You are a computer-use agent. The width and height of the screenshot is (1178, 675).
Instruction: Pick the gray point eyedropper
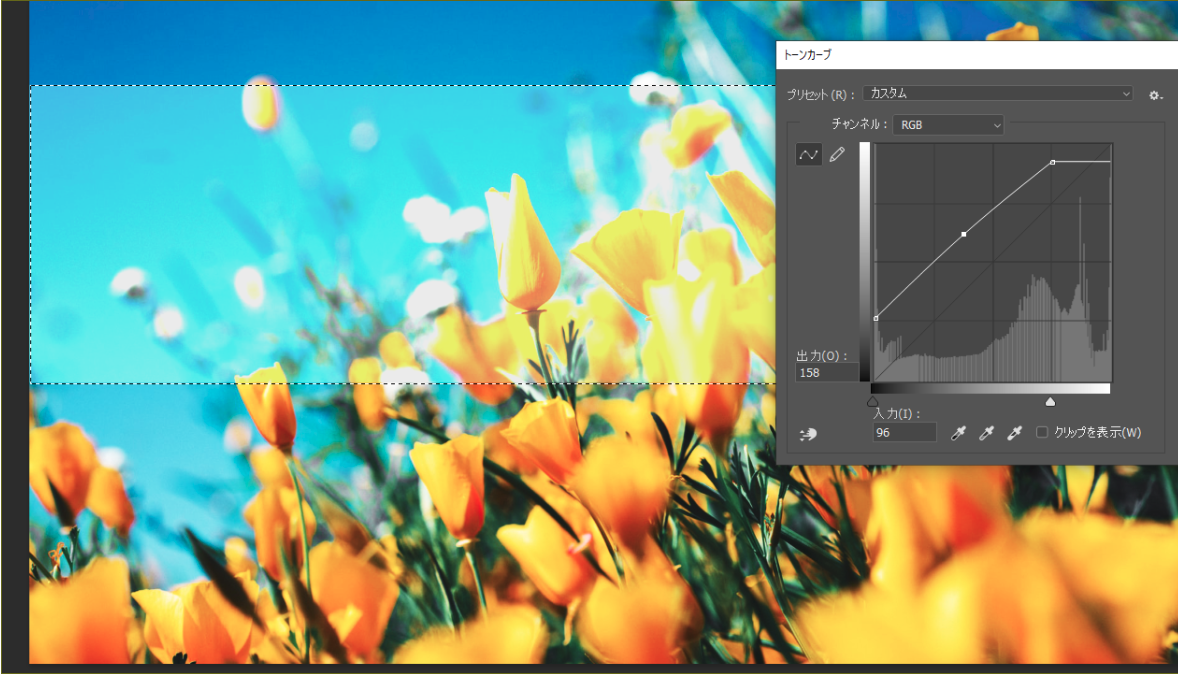click(986, 433)
